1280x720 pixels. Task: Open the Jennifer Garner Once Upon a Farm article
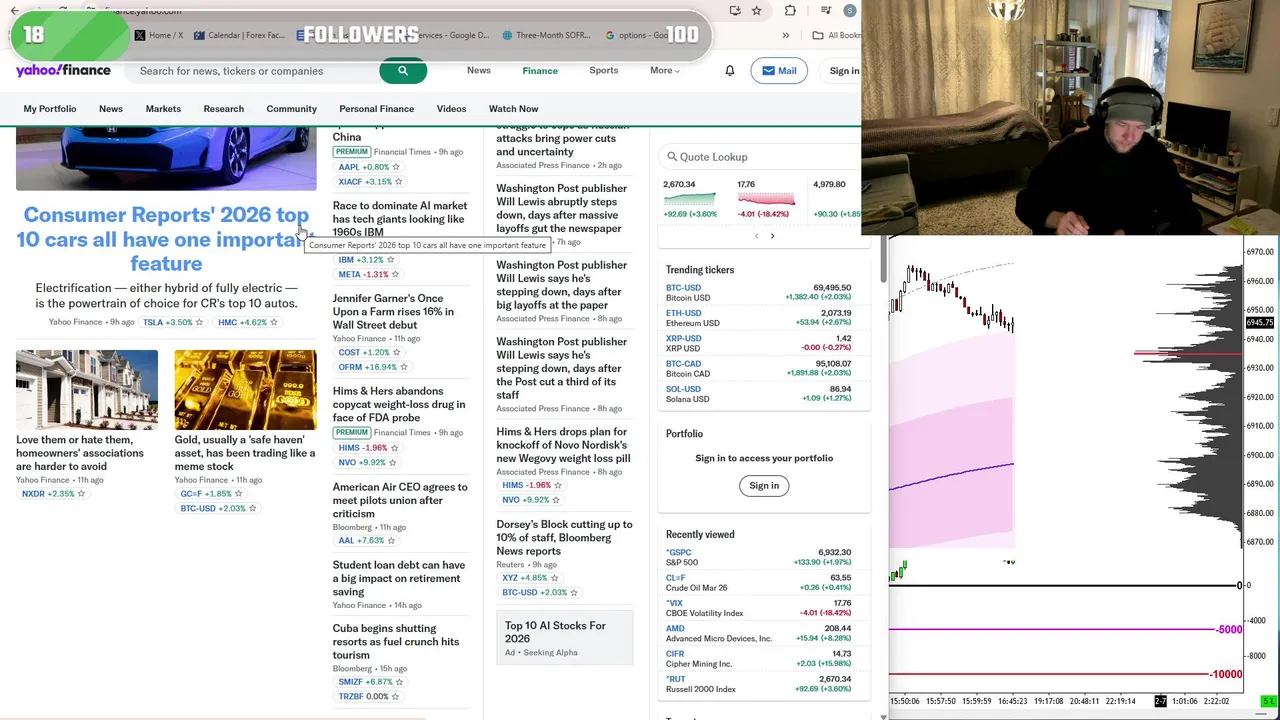point(393,312)
